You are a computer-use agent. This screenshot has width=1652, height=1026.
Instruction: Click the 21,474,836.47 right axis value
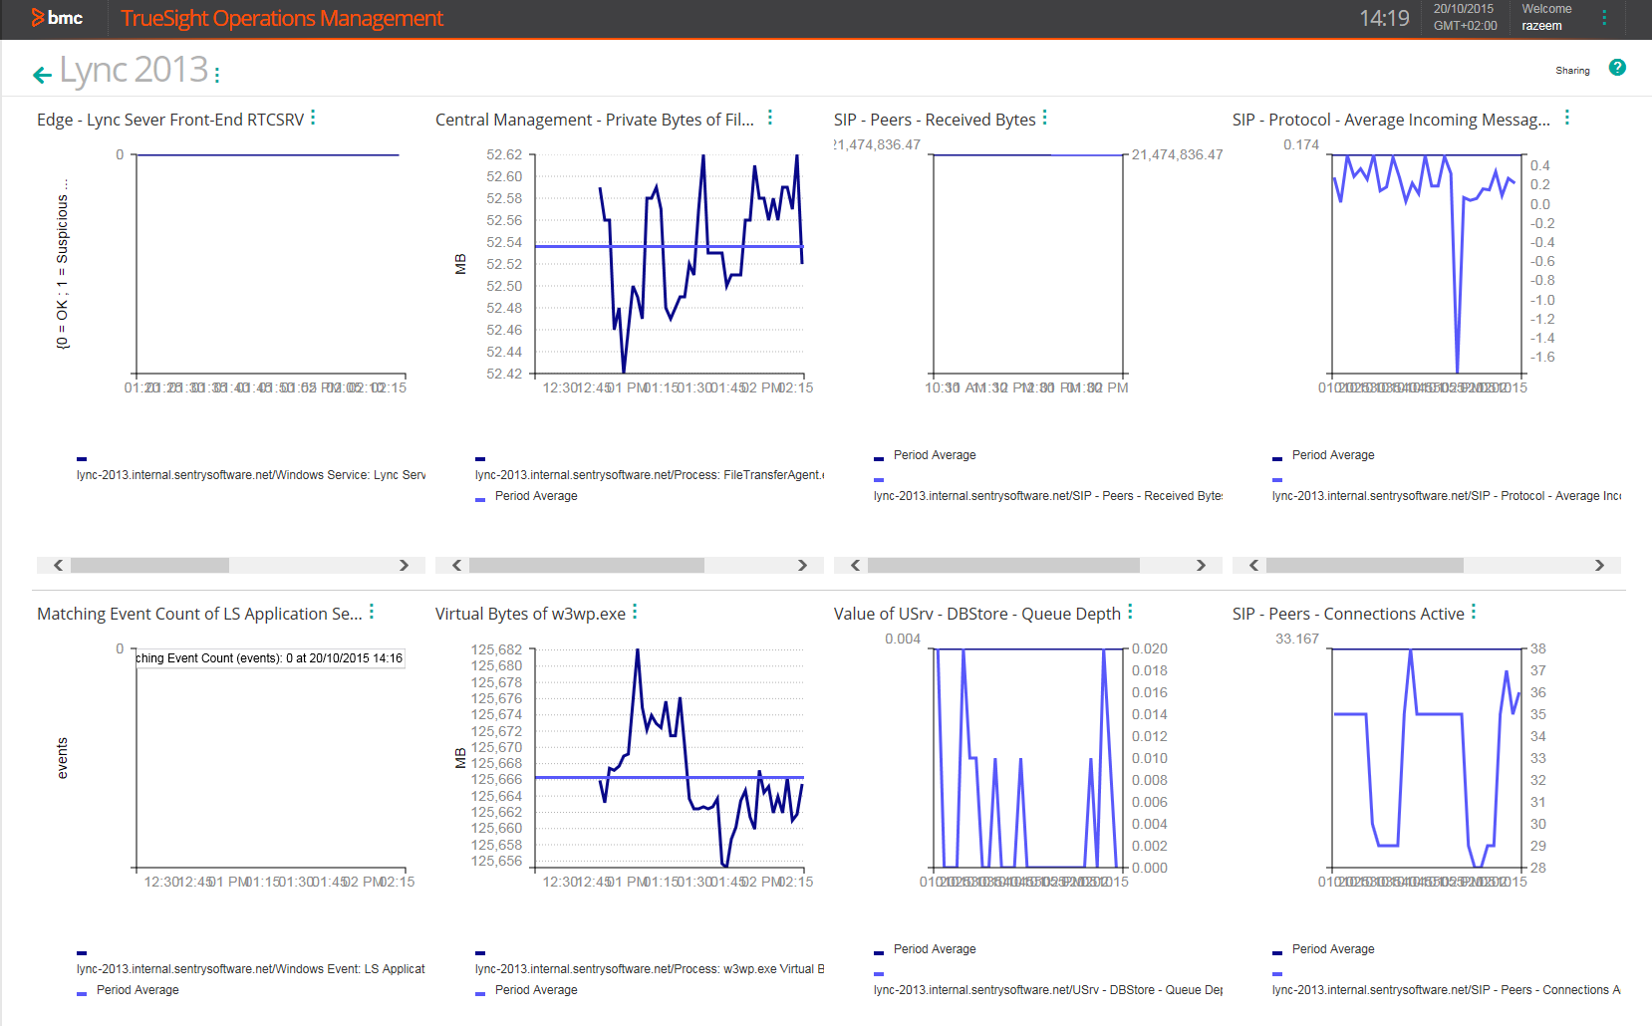tap(1177, 155)
